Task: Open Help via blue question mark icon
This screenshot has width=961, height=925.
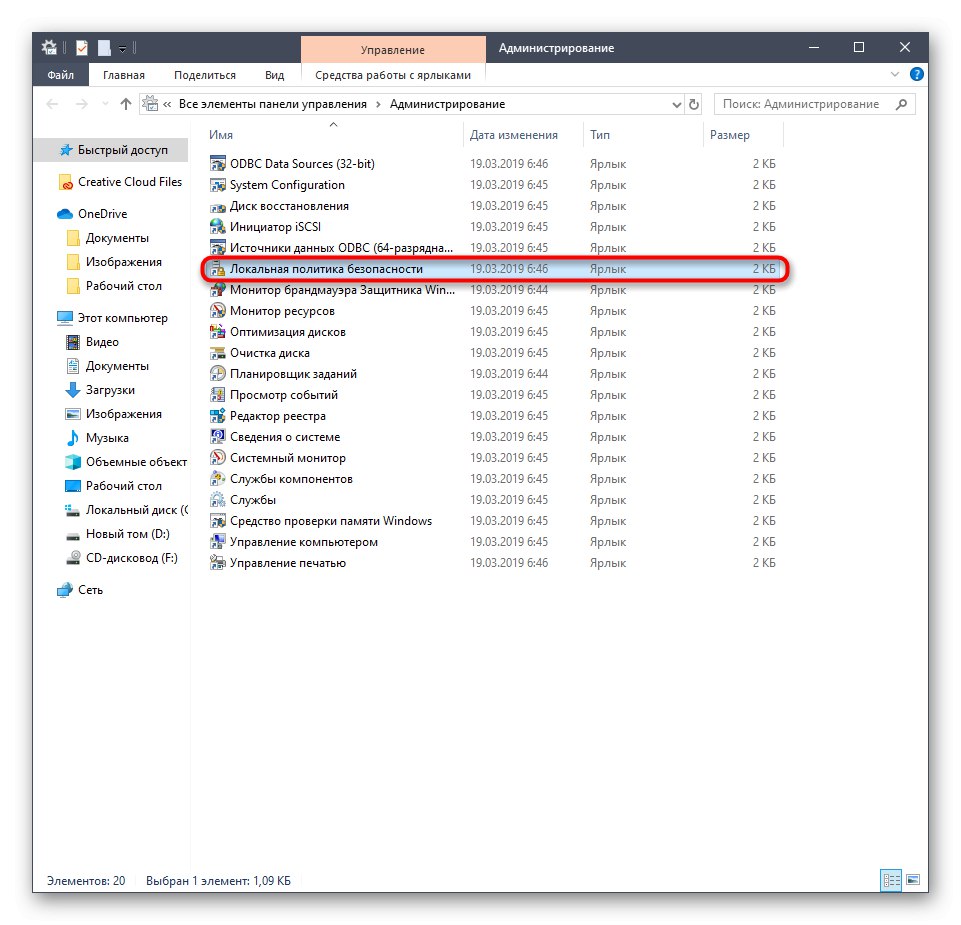Action: [x=917, y=74]
